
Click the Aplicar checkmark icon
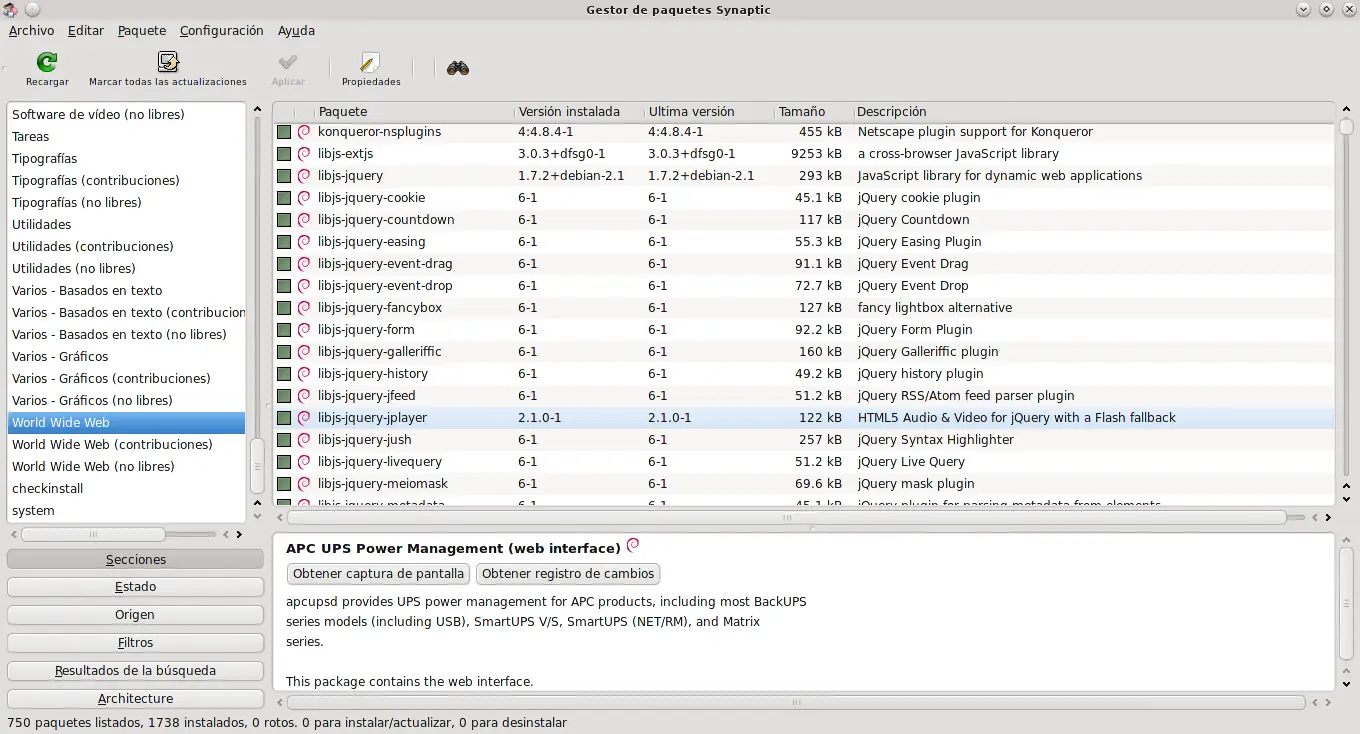pyautogui.click(x=288, y=62)
